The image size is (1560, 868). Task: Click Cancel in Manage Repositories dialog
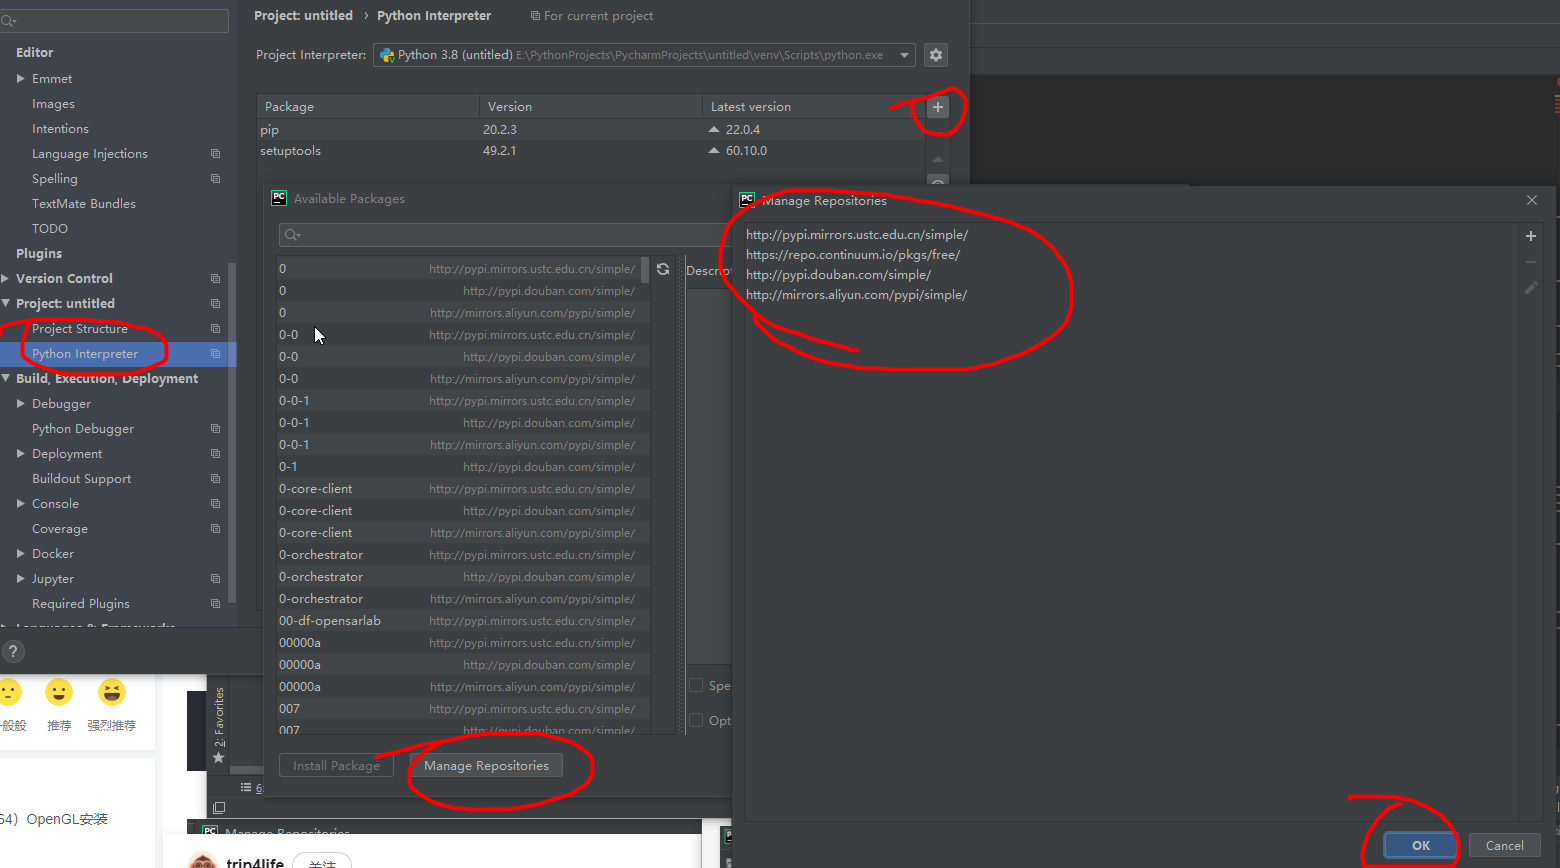(x=1504, y=846)
